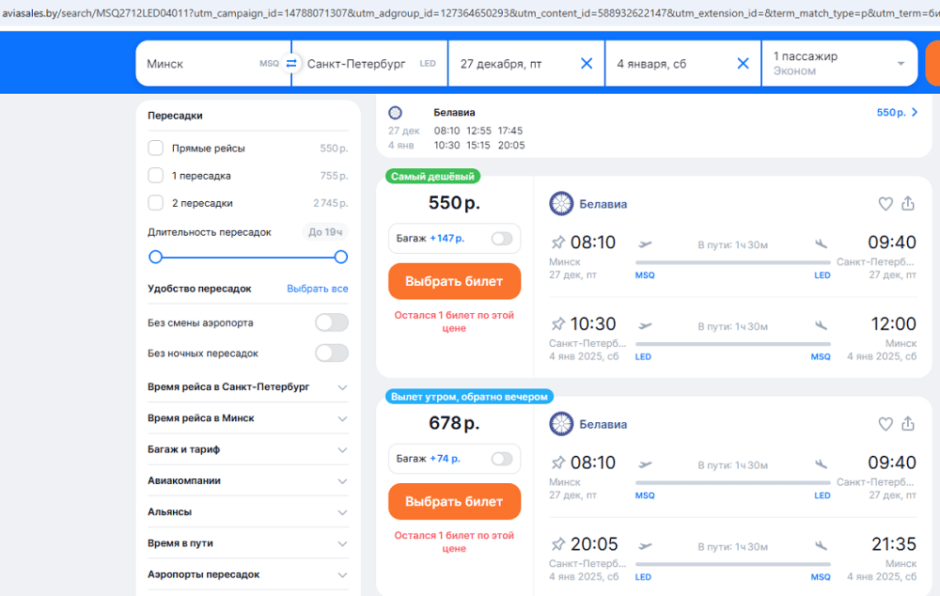Check the Прямые рейсы checkbox
940x596 pixels.
pos(156,148)
